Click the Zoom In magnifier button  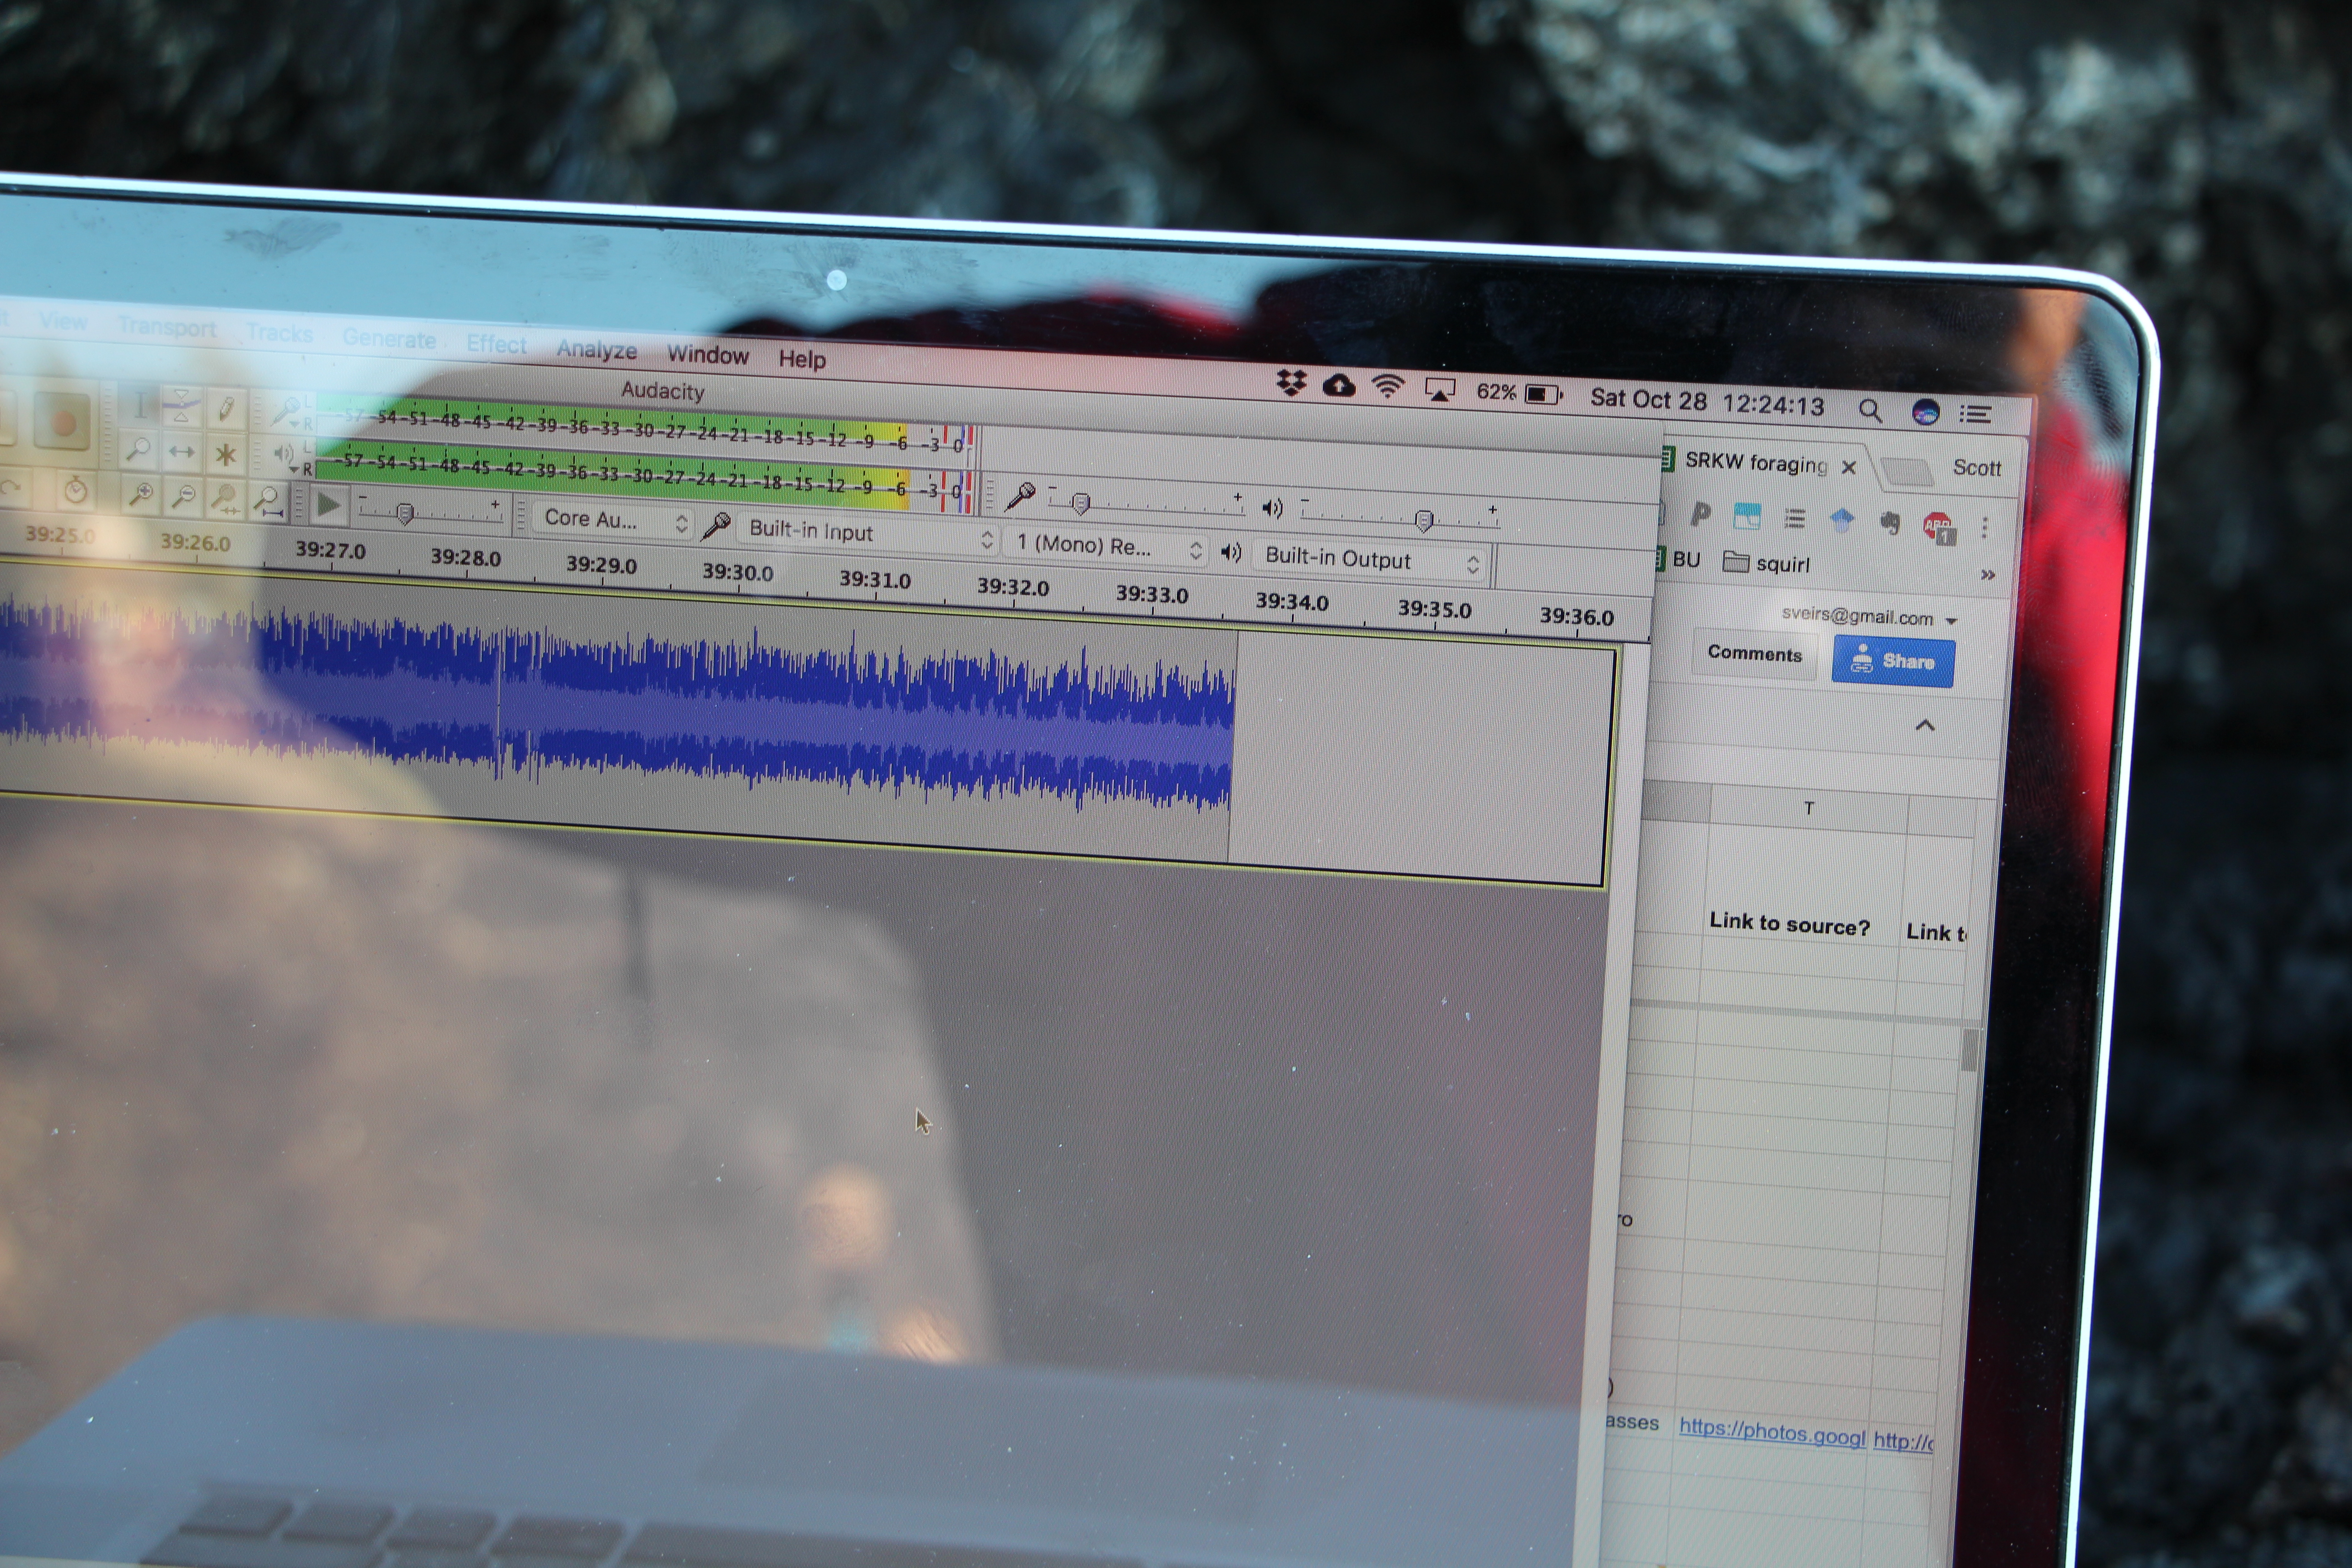[140, 494]
